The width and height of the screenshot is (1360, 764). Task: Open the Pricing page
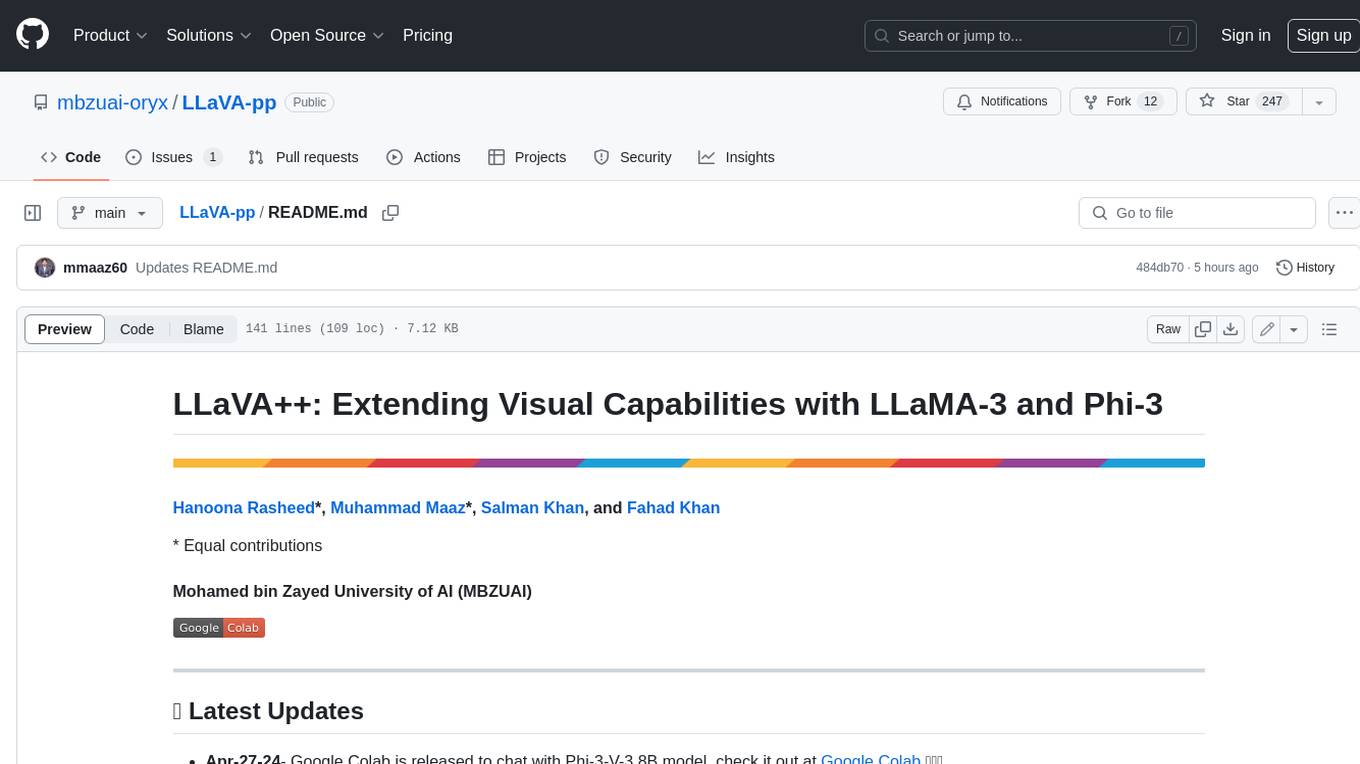click(x=427, y=35)
